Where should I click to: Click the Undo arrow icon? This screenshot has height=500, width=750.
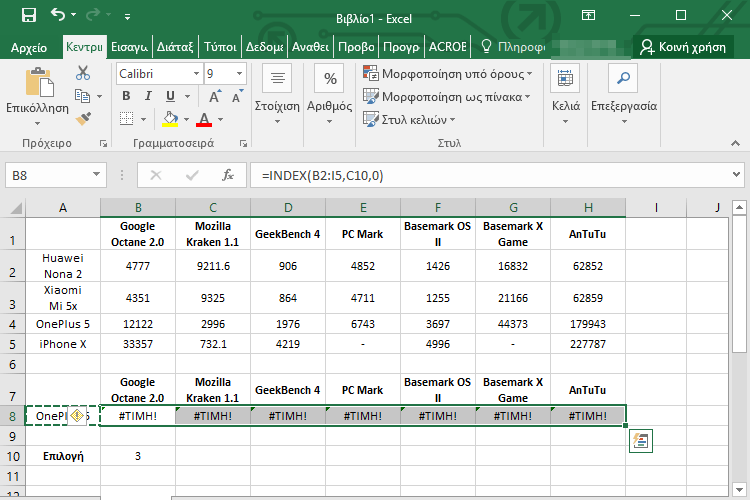pyautogui.click(x=58, y=15)
